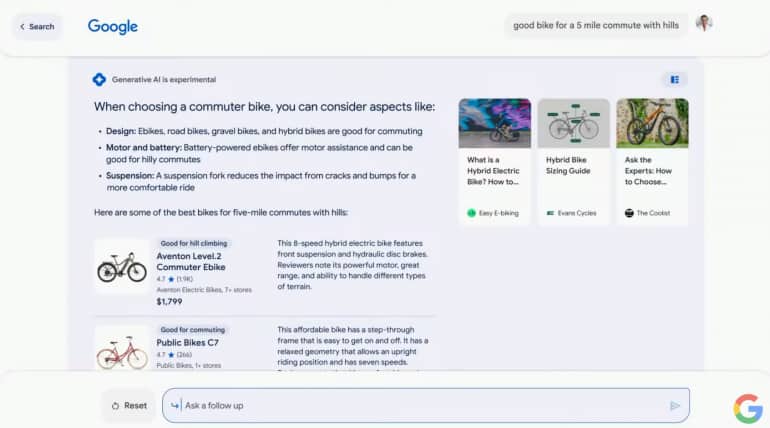Open the Hybrid Bike Sizing Guide thumbnail
This screenshot has height=428, width=770.
[574, 123]
